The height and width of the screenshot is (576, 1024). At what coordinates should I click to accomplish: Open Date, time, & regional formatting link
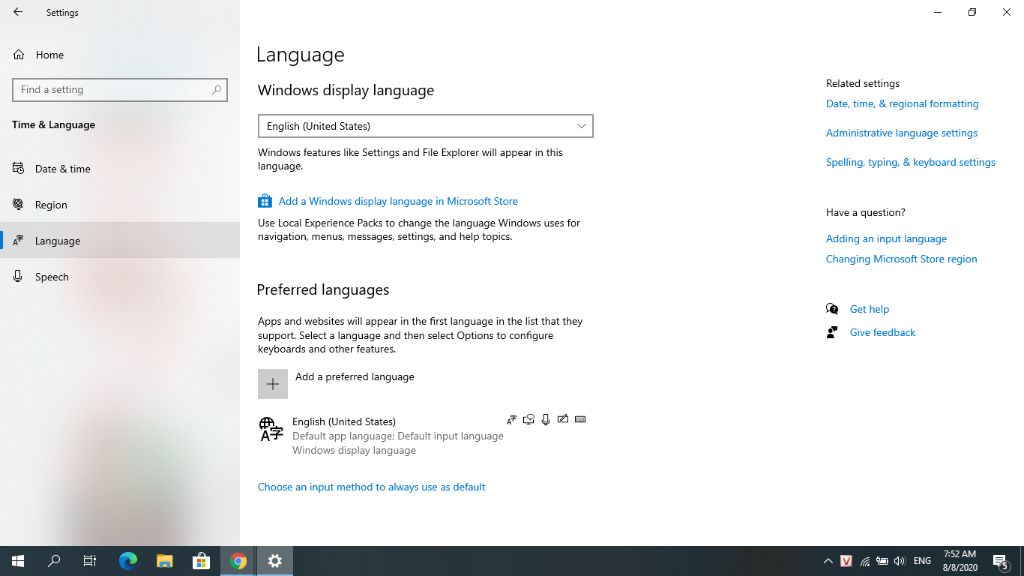[902, 103]
